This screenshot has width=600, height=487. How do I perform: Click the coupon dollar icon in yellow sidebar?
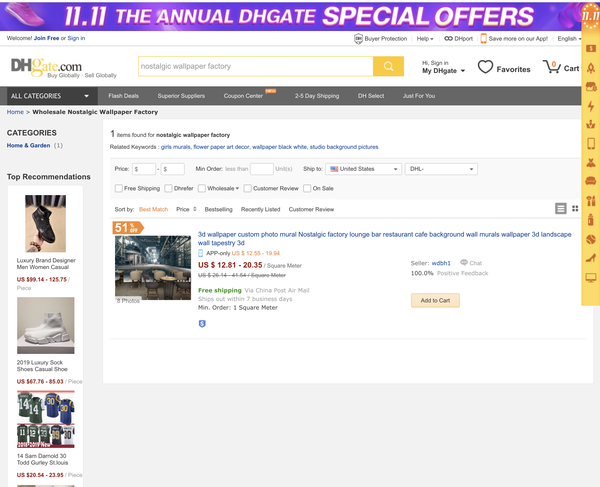(x=591, y=49)
